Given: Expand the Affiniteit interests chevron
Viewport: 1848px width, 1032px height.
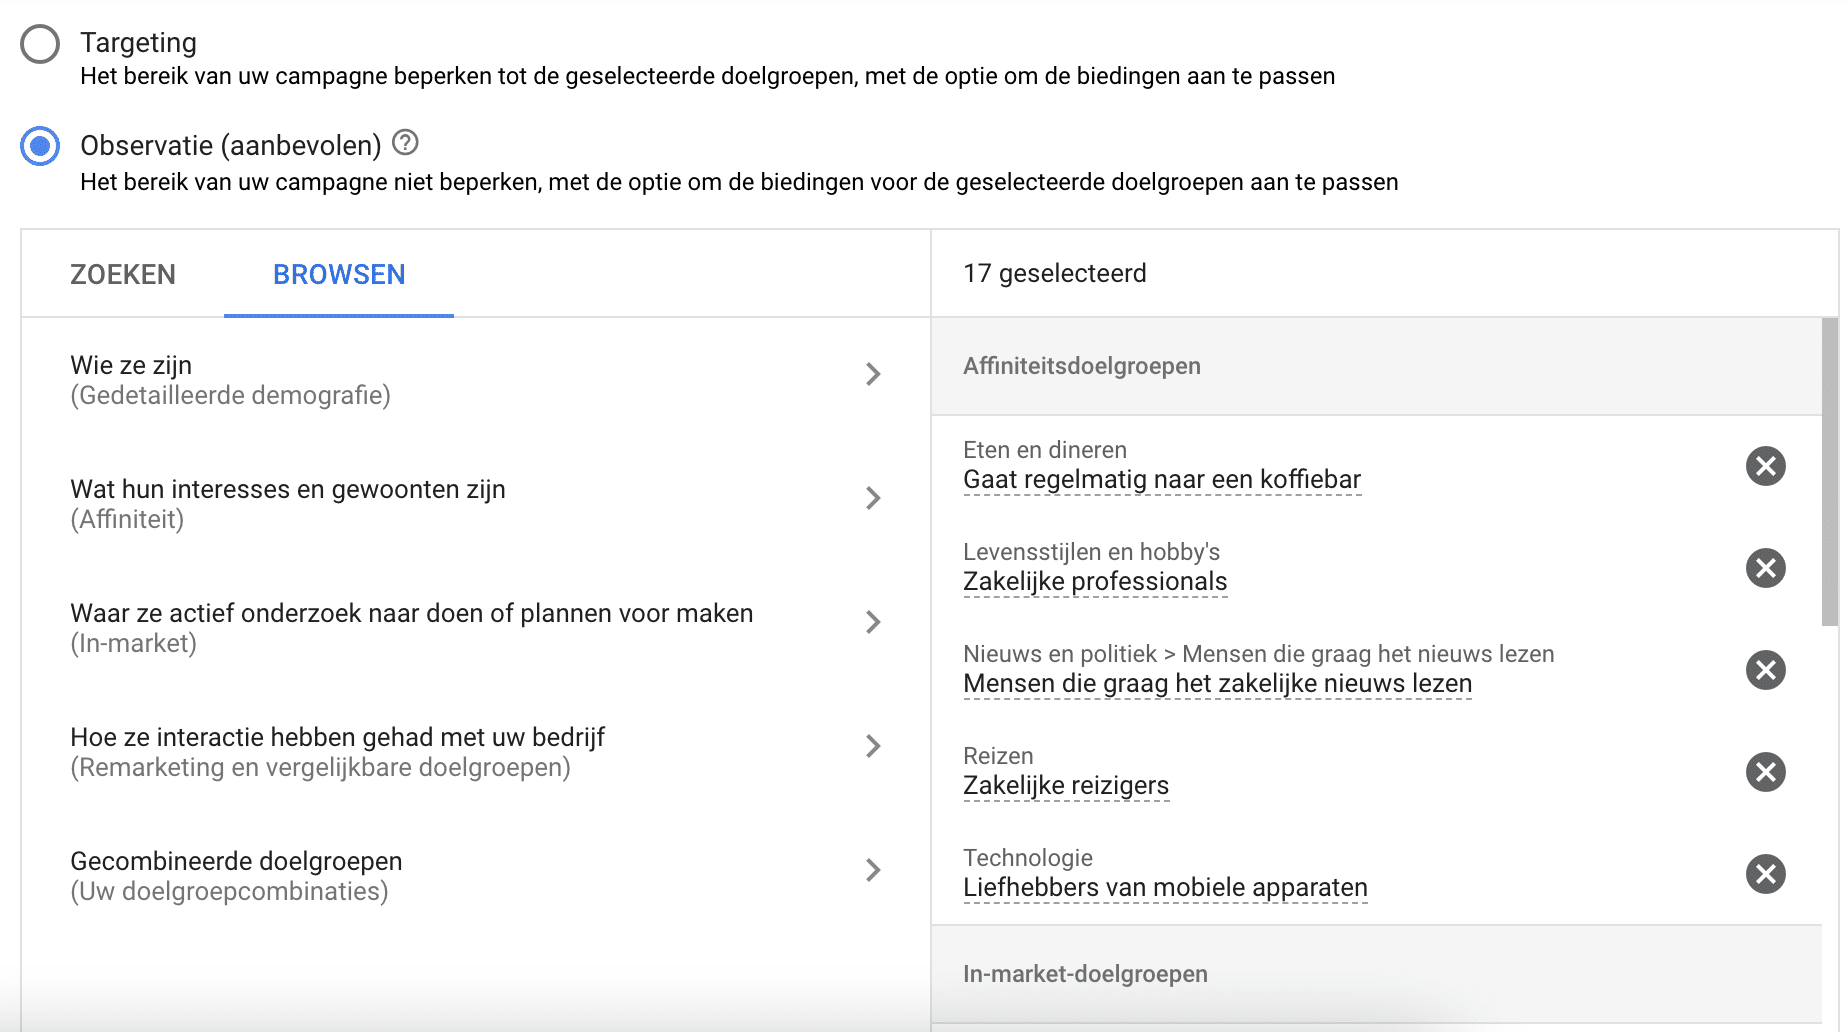Looking at the screenshot, I should click(873, 498).
